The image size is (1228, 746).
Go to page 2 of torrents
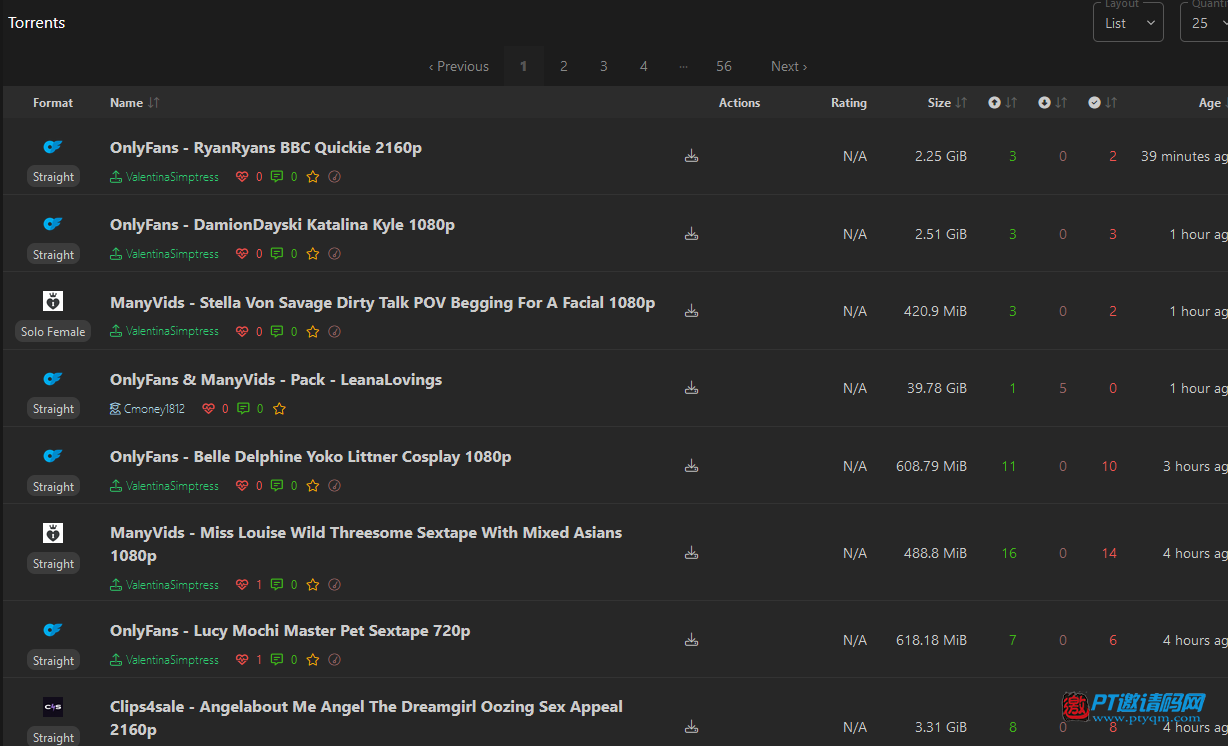(564, 66)
